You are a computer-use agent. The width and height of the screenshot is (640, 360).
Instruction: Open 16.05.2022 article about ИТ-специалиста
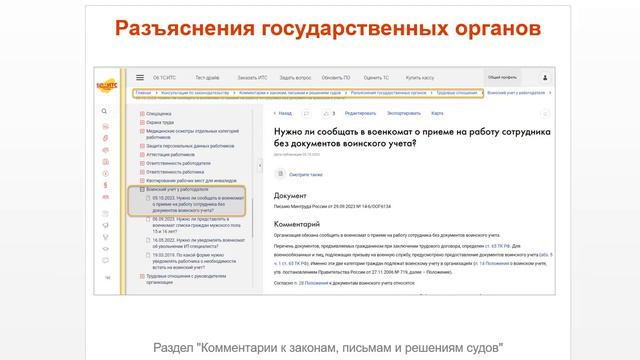(199, 243)
